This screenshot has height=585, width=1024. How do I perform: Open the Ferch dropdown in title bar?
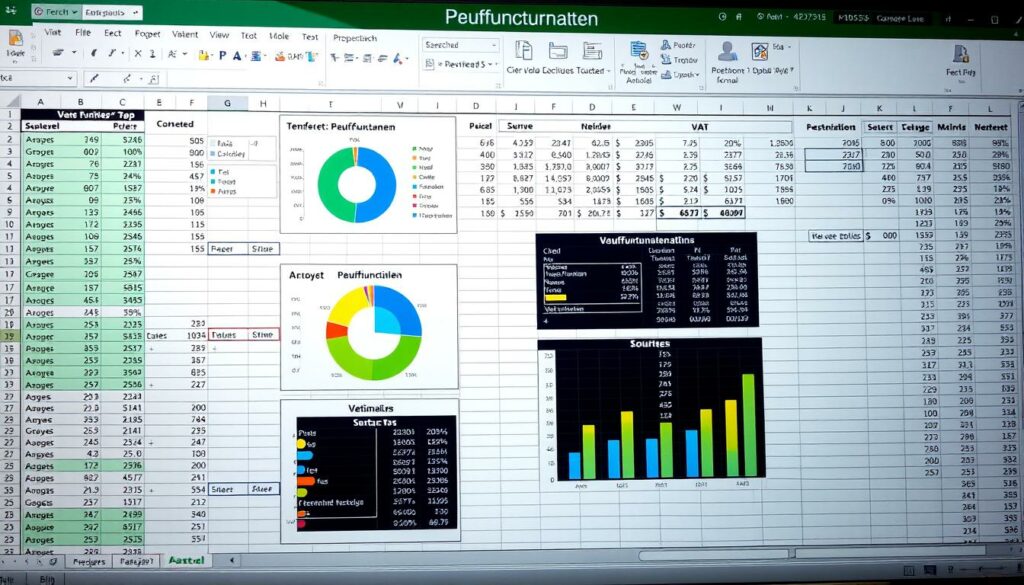(x=56, y=12)
